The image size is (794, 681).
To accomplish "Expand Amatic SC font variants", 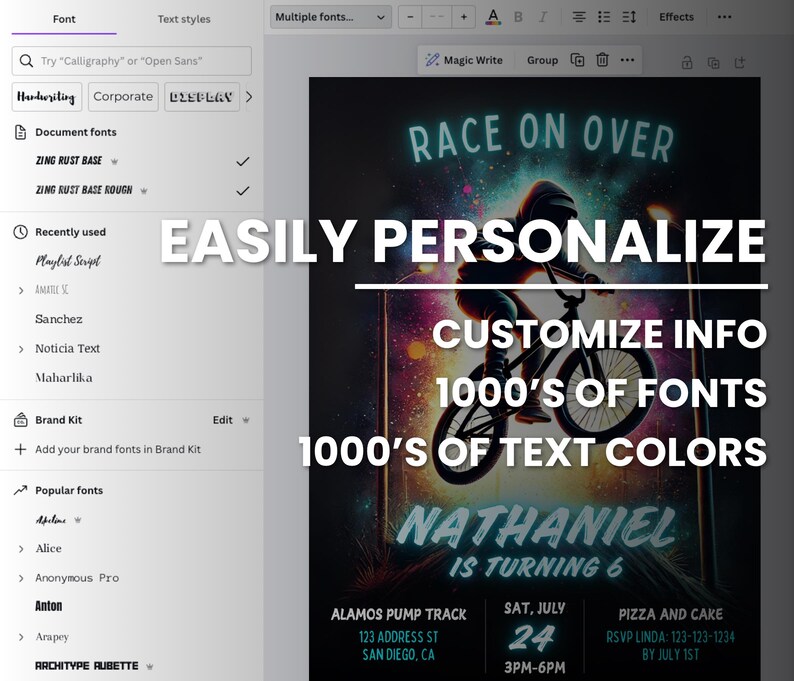I will coord(21,290).
